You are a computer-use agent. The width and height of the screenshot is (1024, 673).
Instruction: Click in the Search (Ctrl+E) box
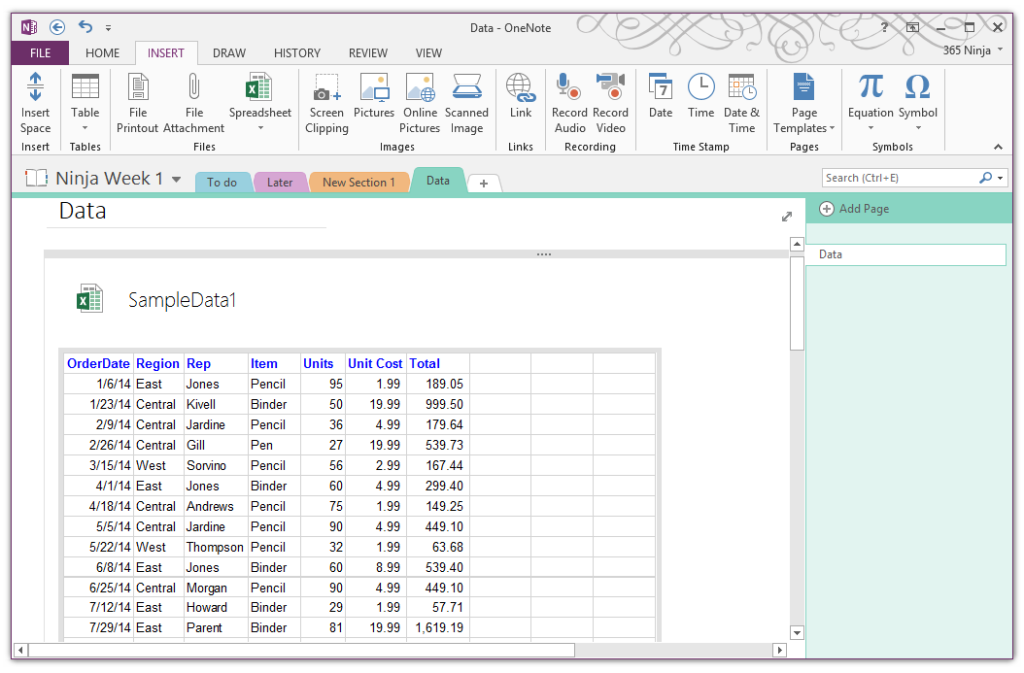[x=900, y=178]
